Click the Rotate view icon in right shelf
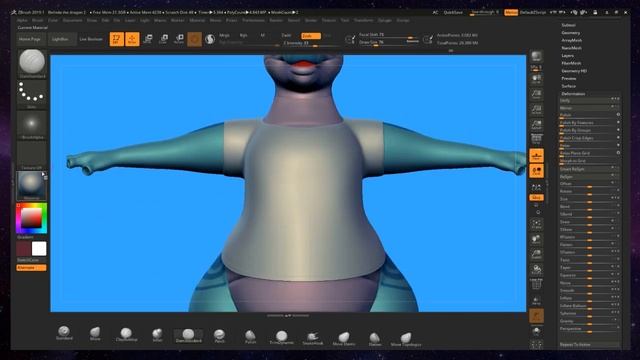Image resolution: width=640 pixels, height=360 pixels. point(536,269)
